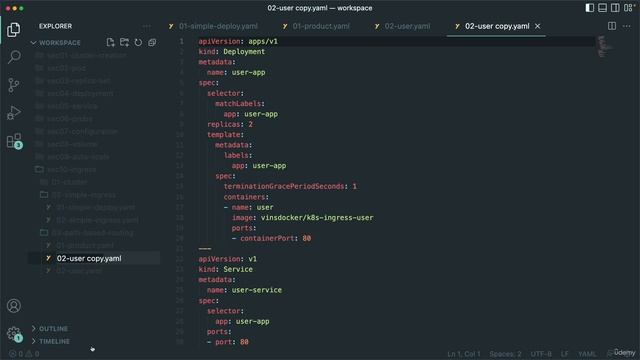Collapse the WORKSPACE section chevron
Viewport: 640px width, 360px height.
click(33, 42)
